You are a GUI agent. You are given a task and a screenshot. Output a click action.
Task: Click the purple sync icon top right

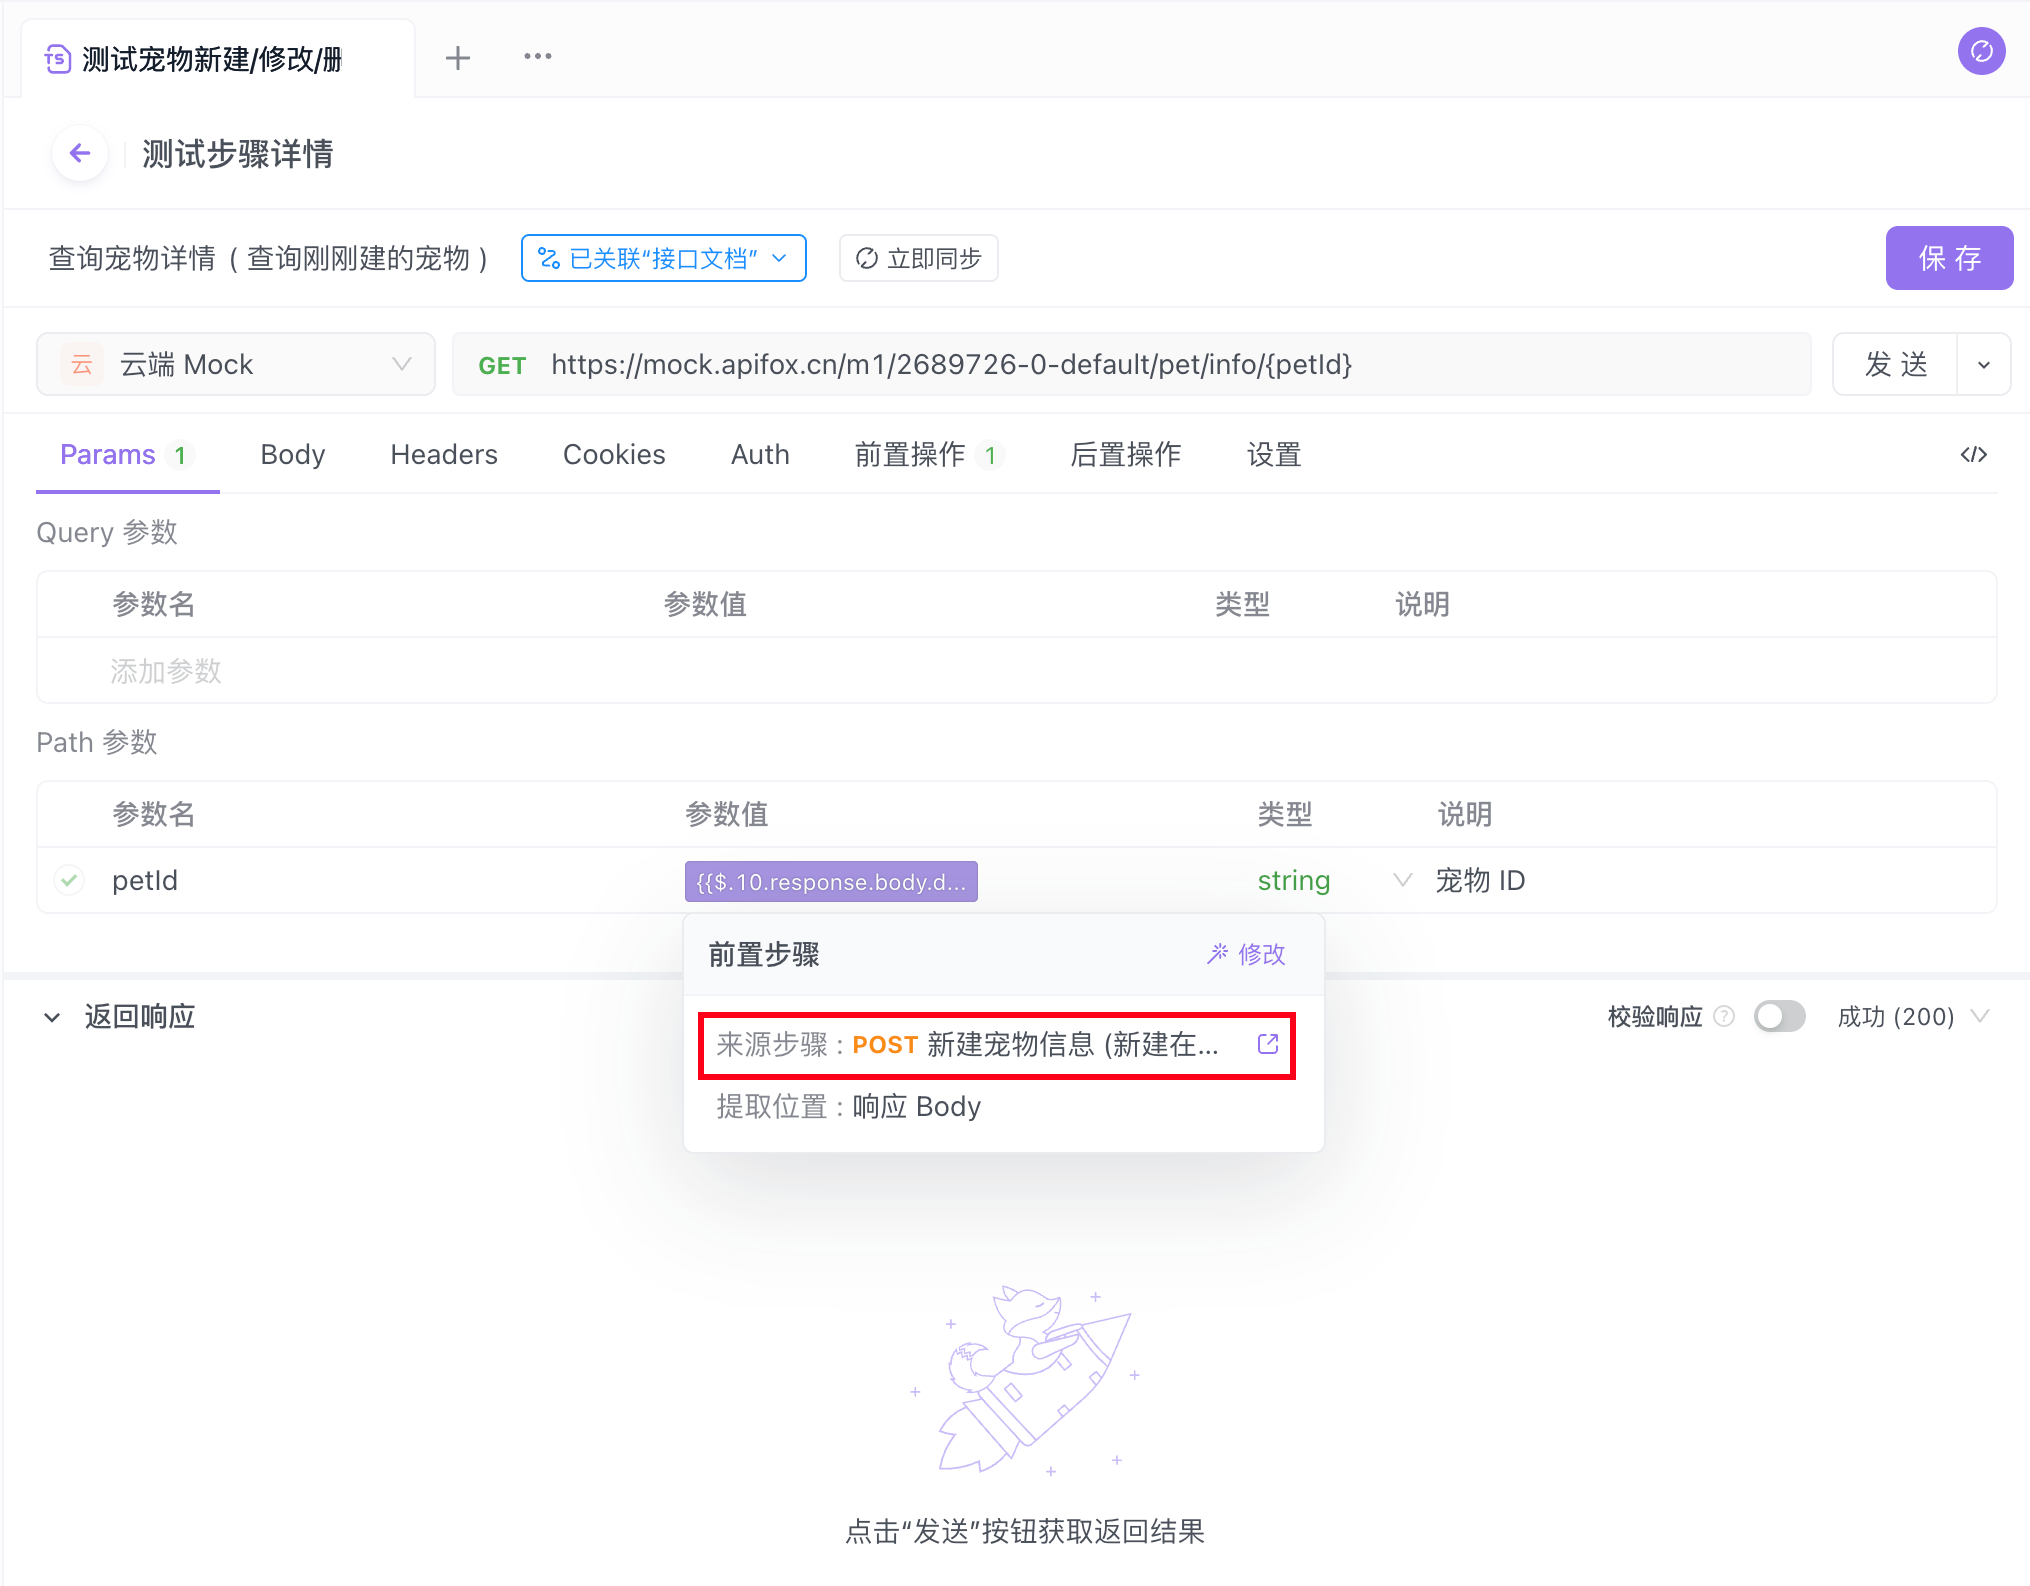(1981, 52)
